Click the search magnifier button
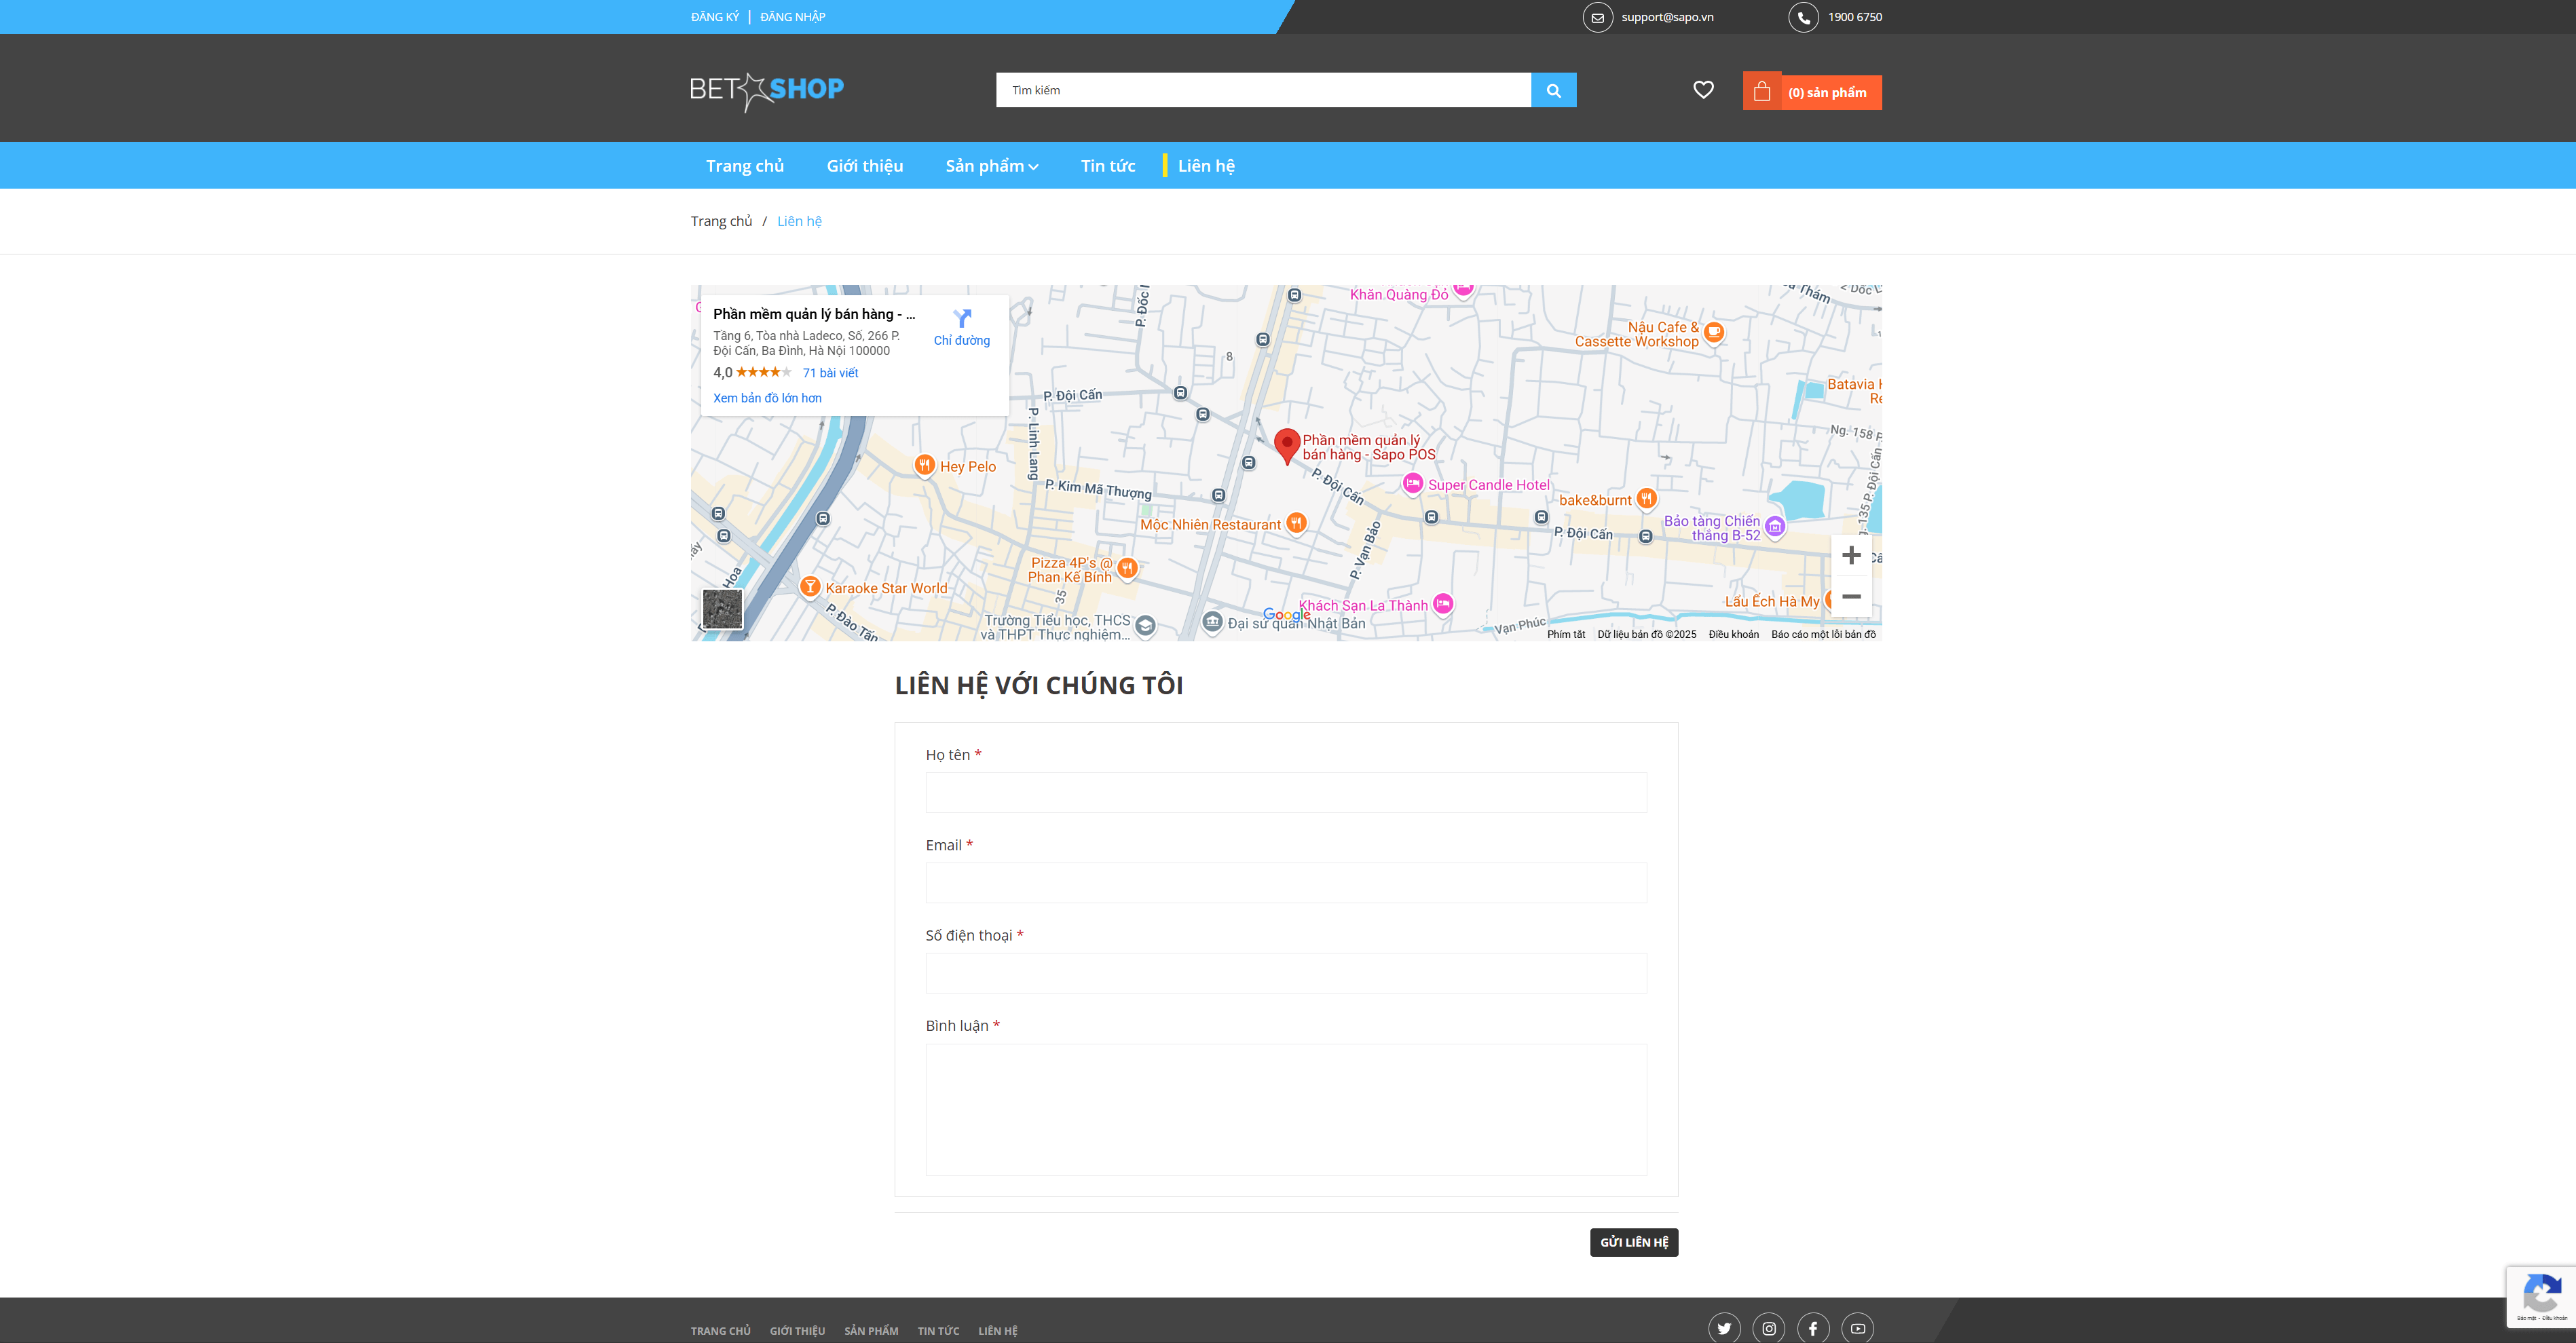This screenshot has width=2576, height=1343. click(1553, 90)
